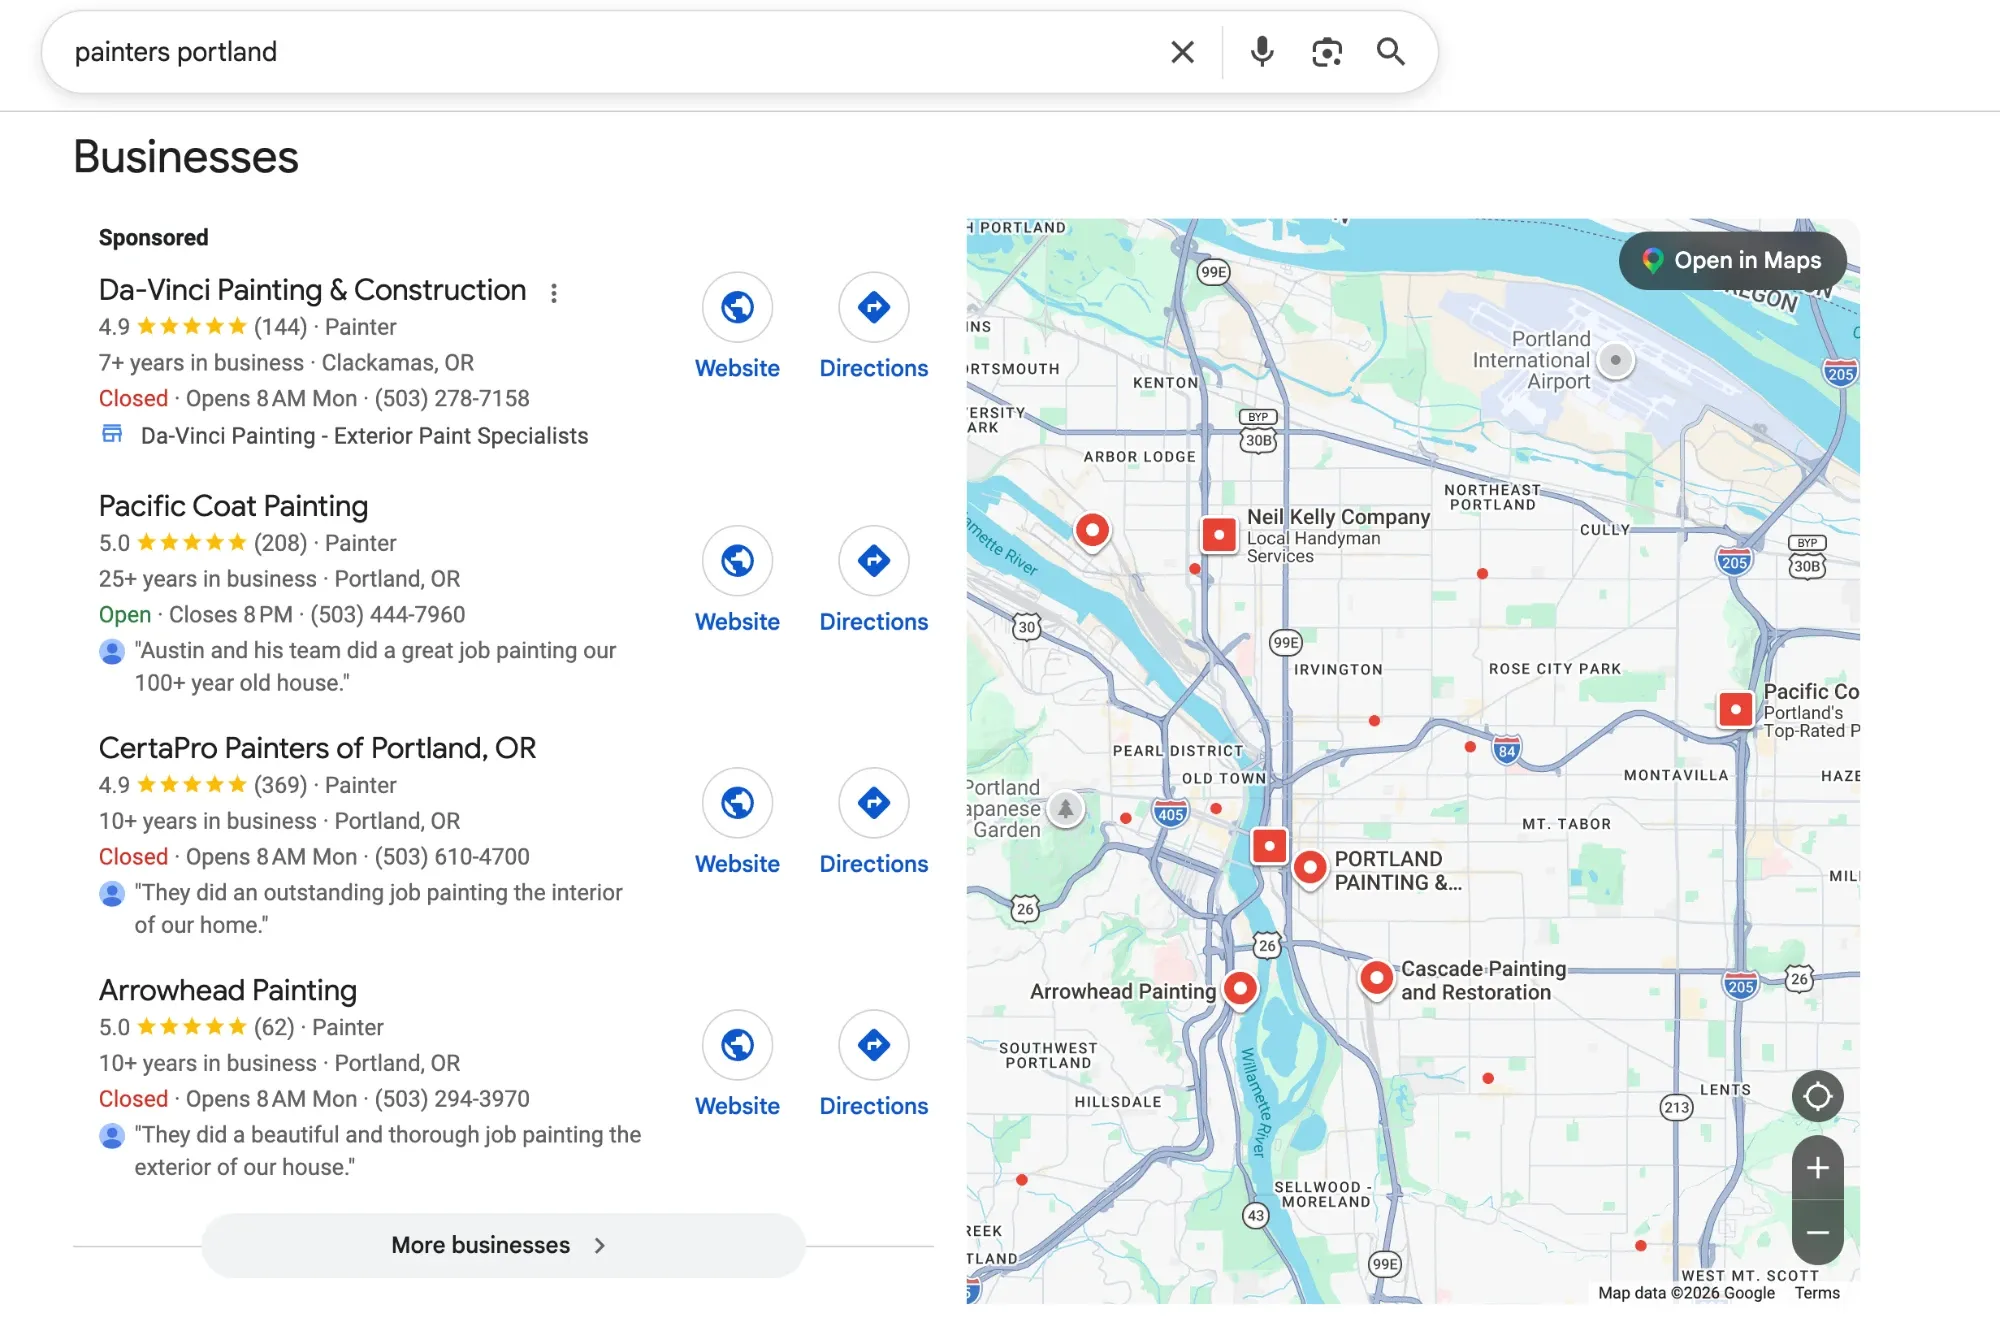2000x1318 pixels.
Task: Open the Arrowhead Painting listing title
Action: [228, 990]
